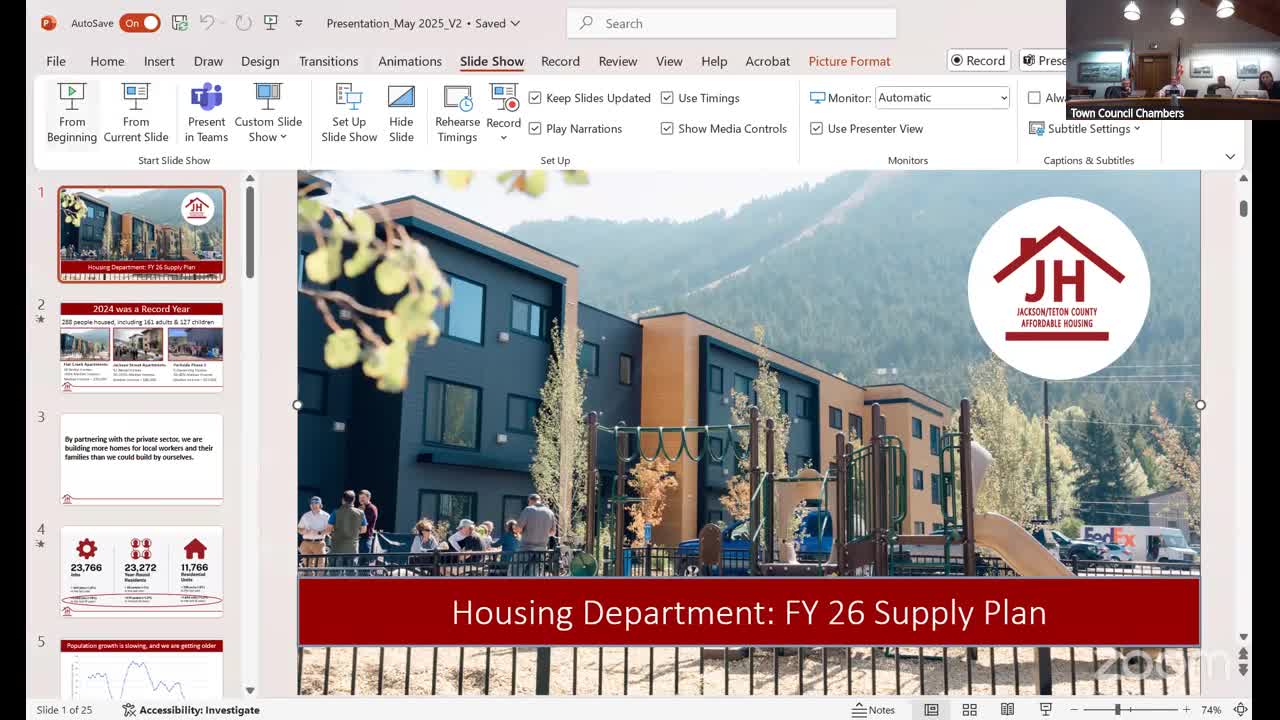Open the Draw tab

208,61
